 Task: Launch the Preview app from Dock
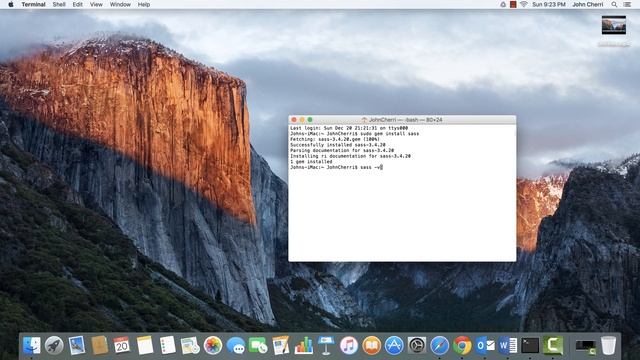pyautogui.click(x=77, y=345)
